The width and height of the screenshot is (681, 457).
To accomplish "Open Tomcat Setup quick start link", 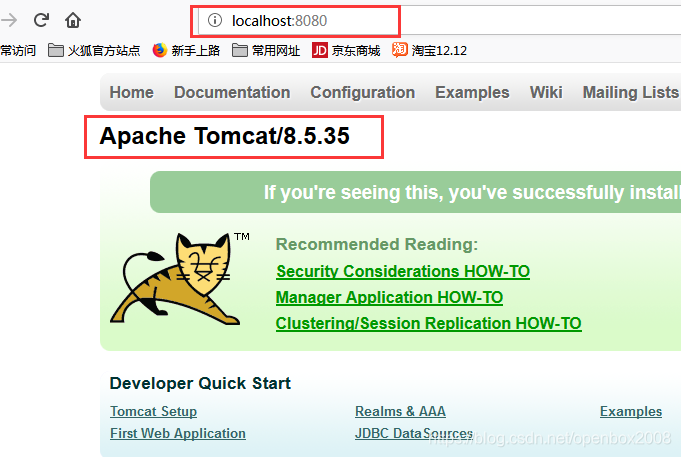I will (153, 411).
